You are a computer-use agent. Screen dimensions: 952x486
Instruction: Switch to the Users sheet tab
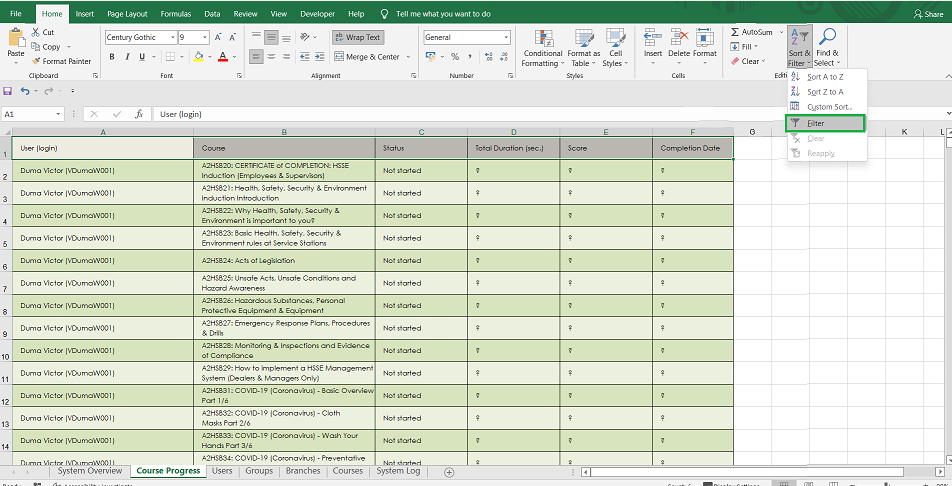[222, 471]
